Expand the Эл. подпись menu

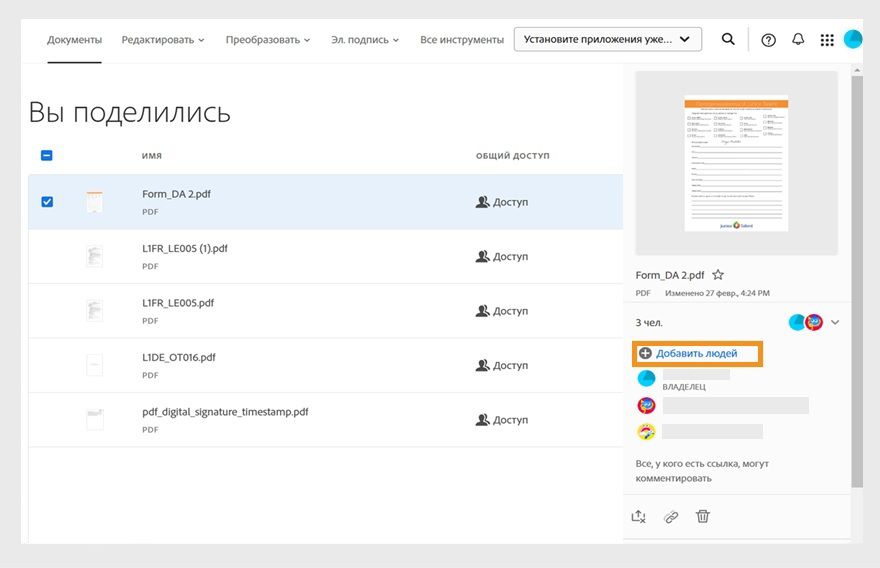(x=365, y=40)
